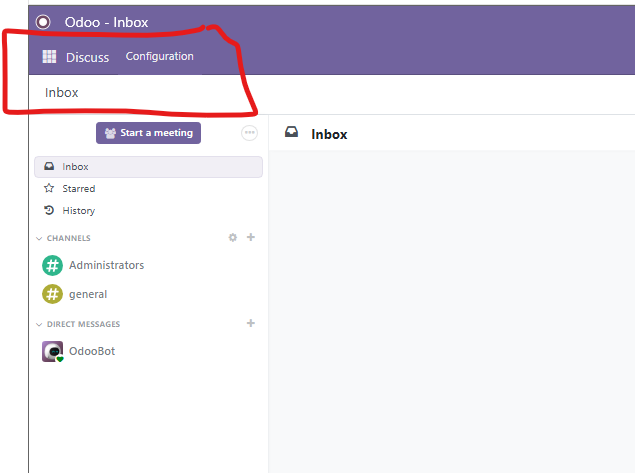
Task: Open the Administrators channel
Action: click(106, 265)
